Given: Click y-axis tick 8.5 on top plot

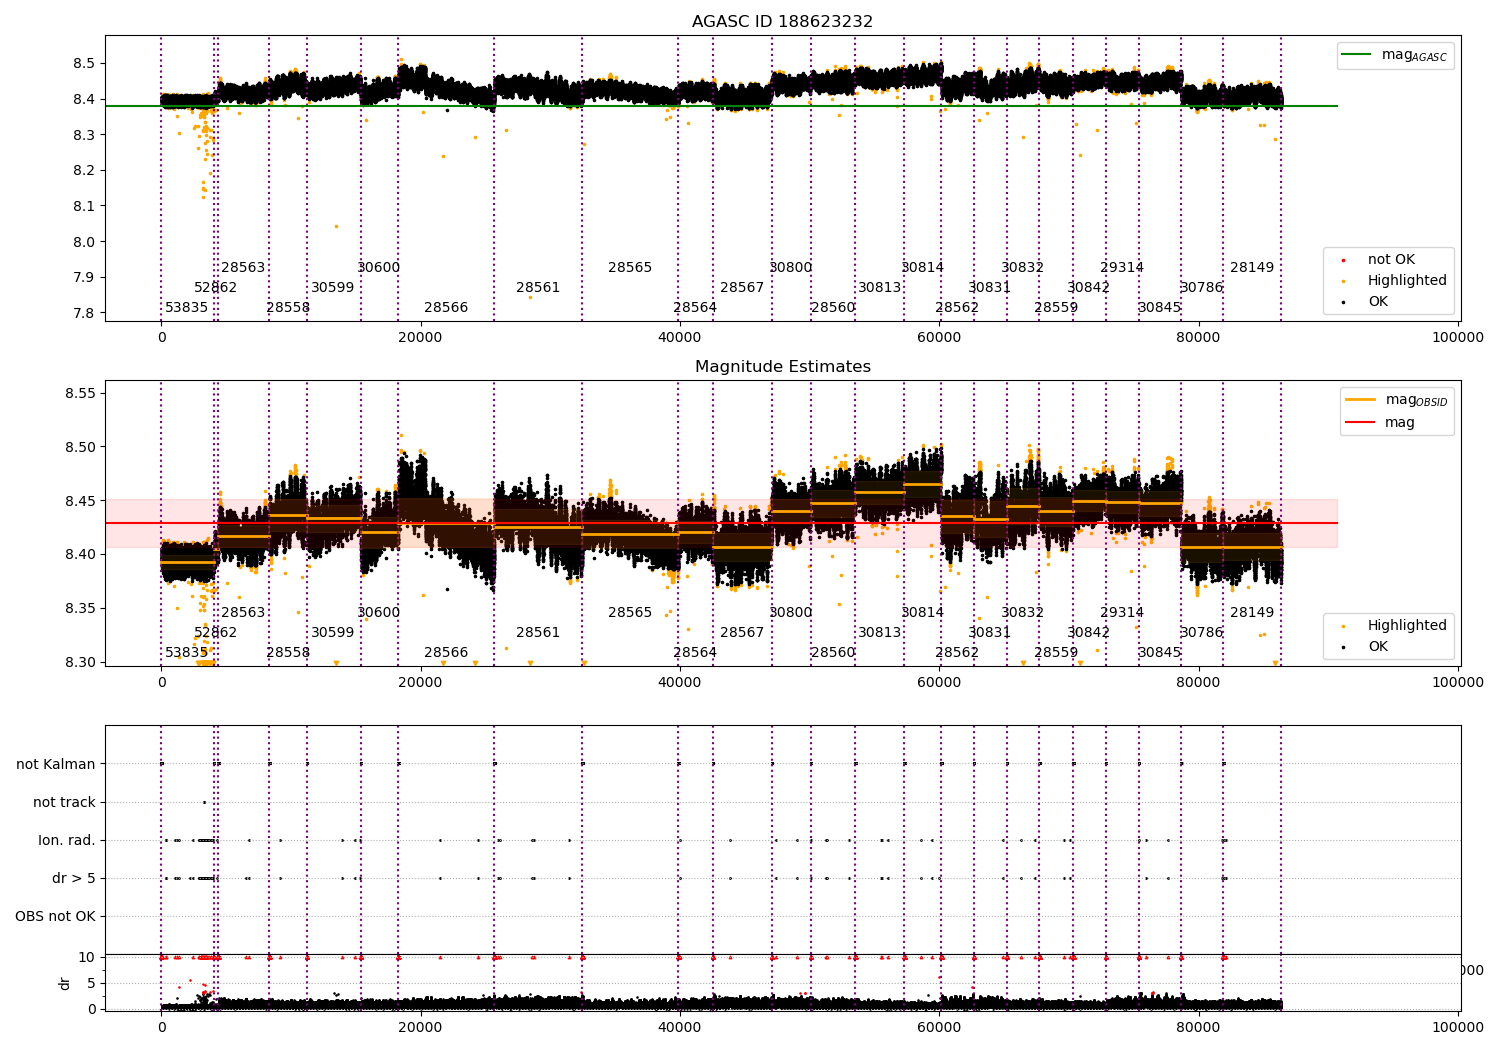Looking at the screenshot, I should (84, 63).
